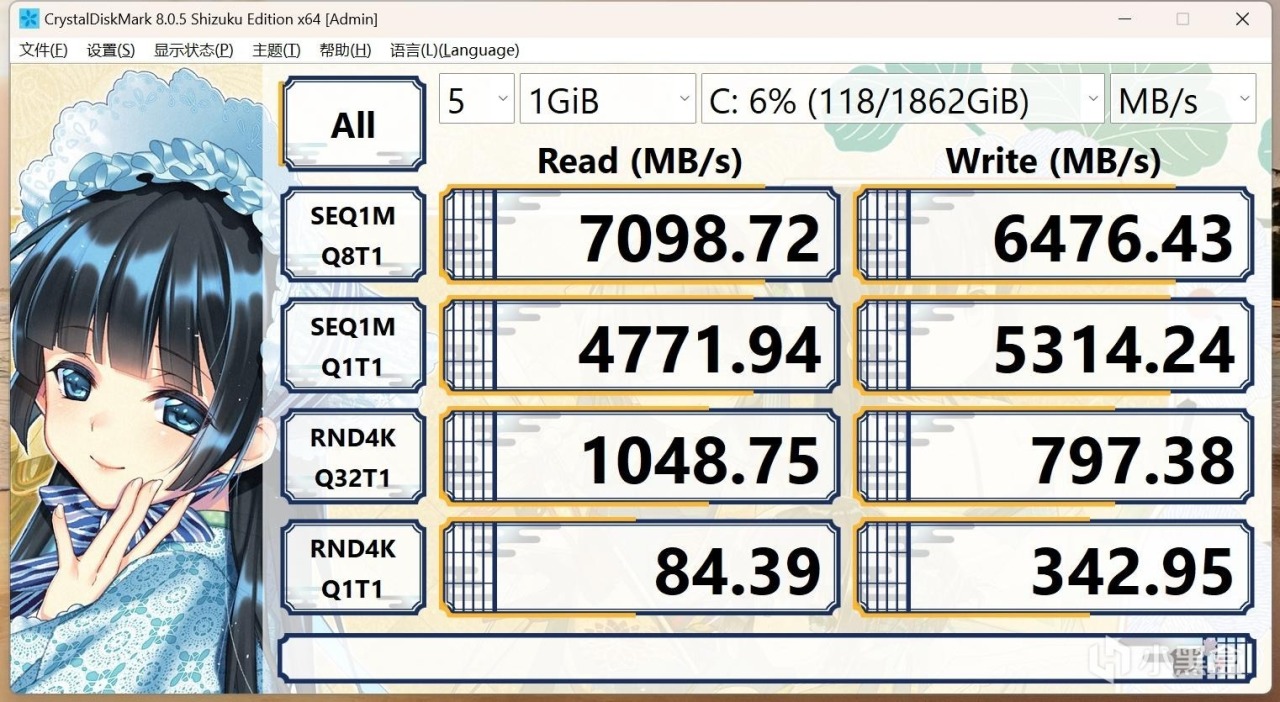Open the 文件(F) menu
1280x702 pixels.
click(43, 50)
